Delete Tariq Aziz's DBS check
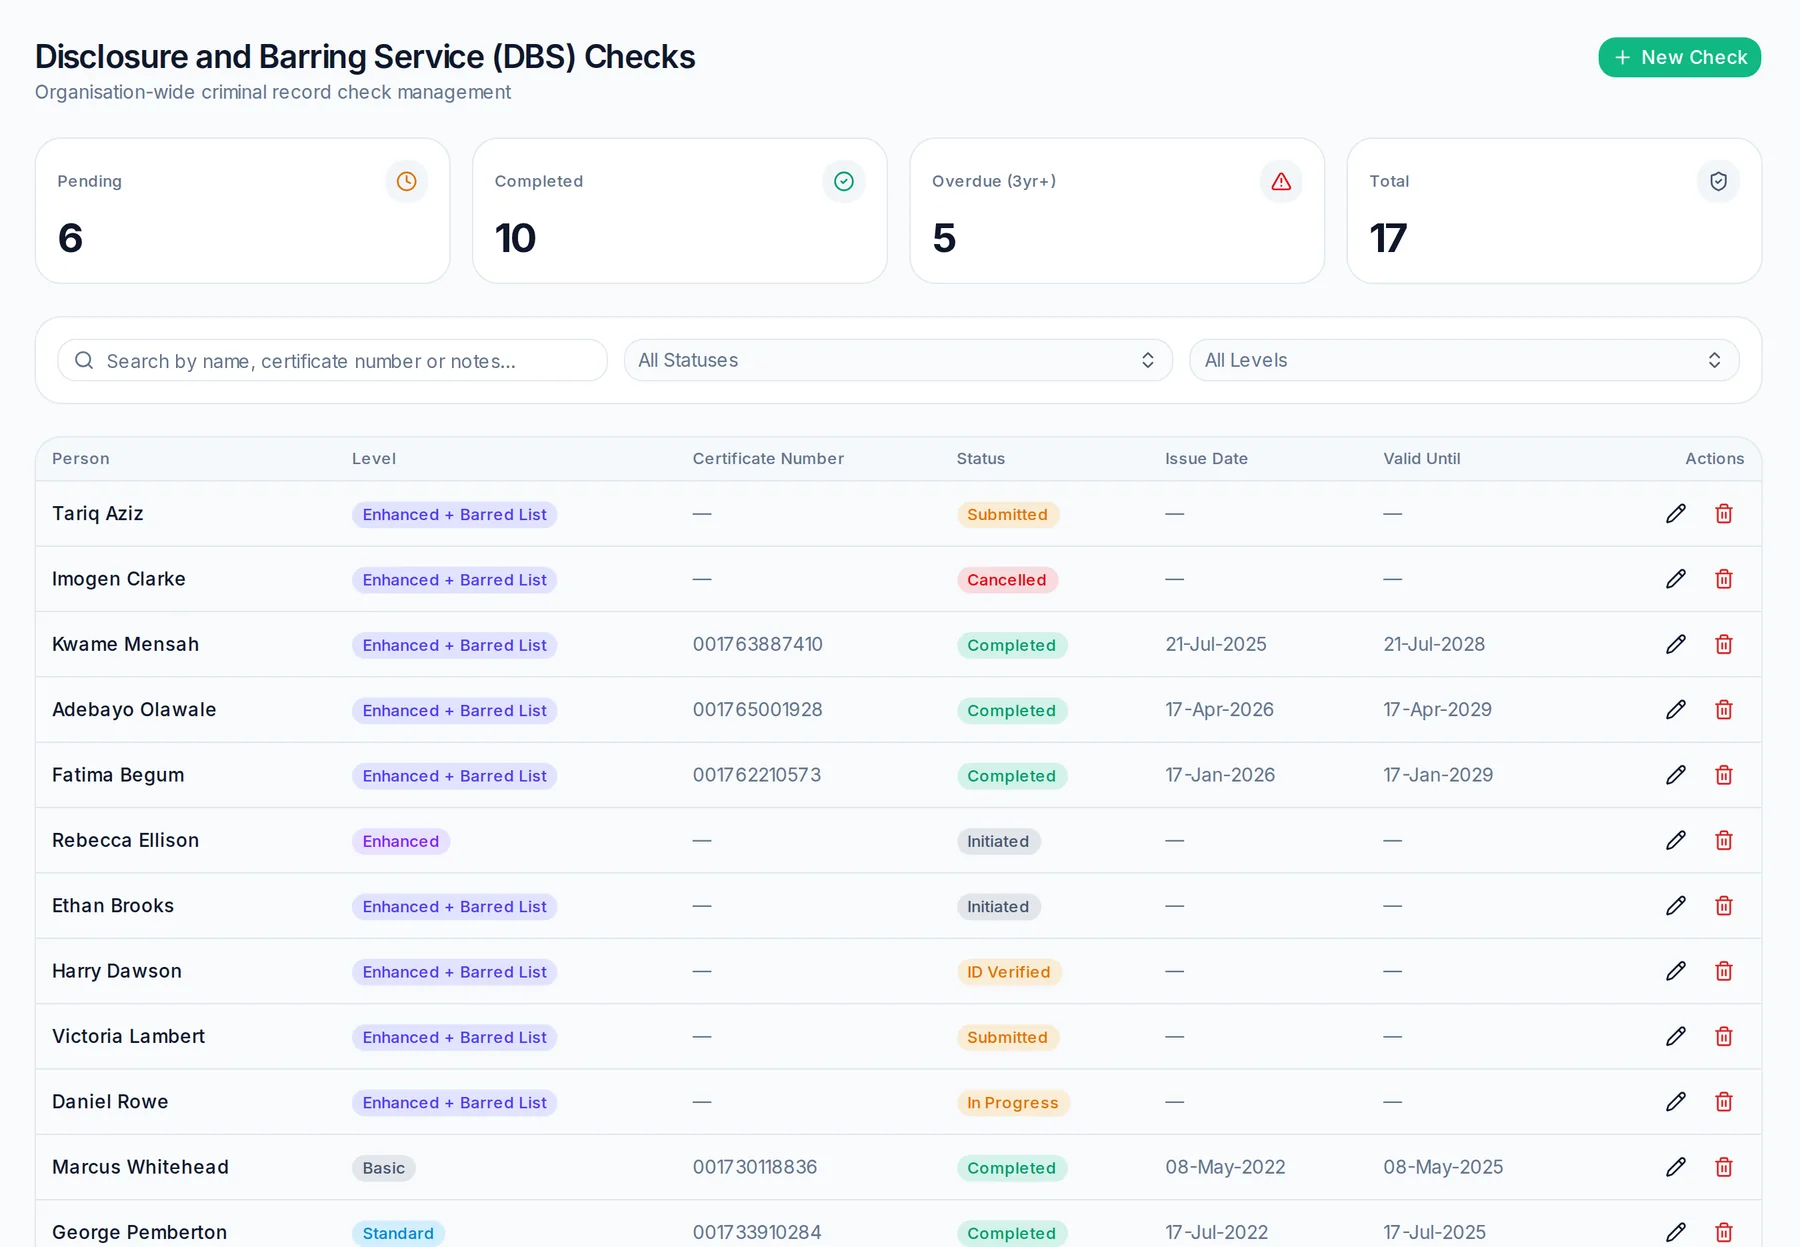Screen dimensions: 1800x1247 (1724, 513)
